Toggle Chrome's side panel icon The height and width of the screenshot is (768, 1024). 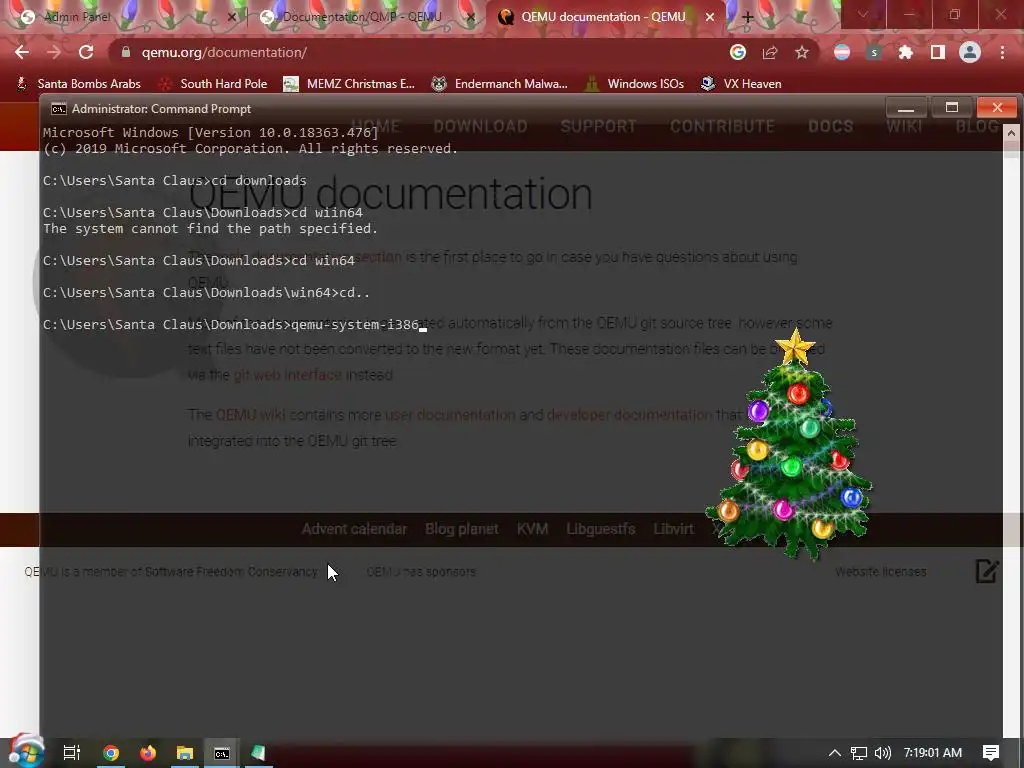(x=938, y=52)
